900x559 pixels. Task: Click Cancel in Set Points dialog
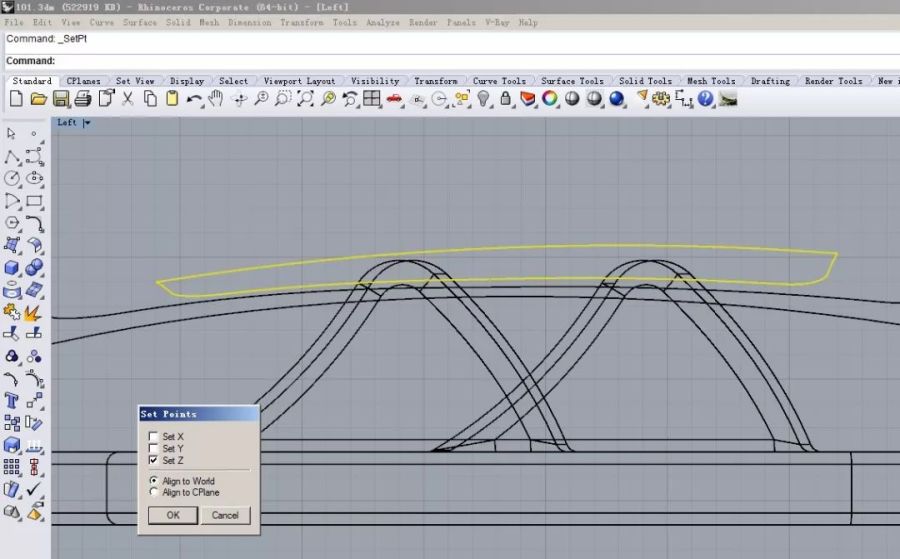[x=225, y=515]
